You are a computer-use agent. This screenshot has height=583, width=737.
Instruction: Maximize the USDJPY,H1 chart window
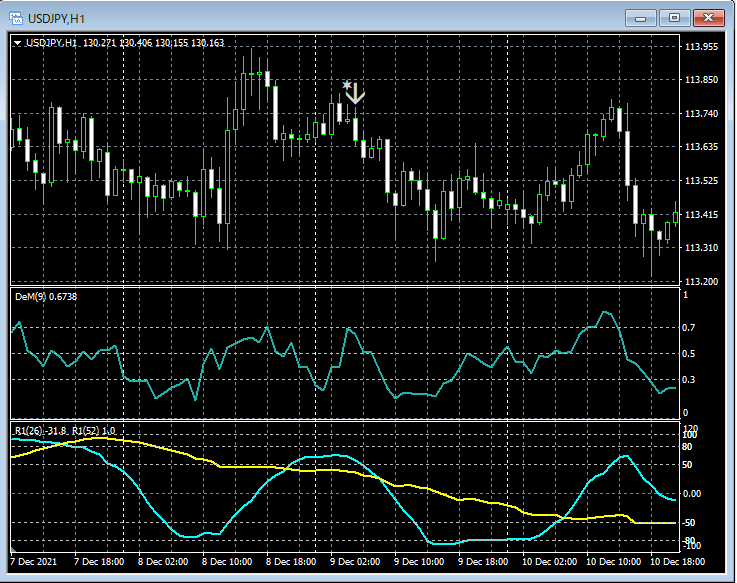pos(674,17)
